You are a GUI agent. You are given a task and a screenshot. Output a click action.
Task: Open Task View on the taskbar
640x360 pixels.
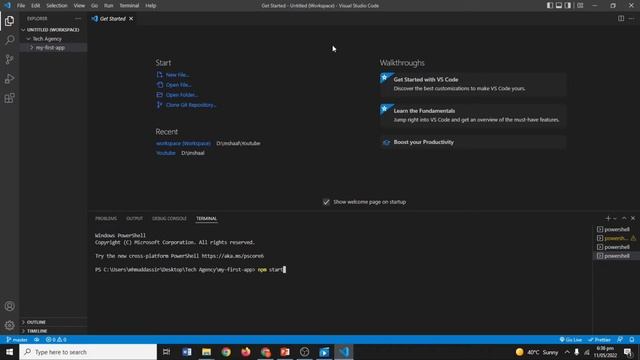(x=166, y=352)
